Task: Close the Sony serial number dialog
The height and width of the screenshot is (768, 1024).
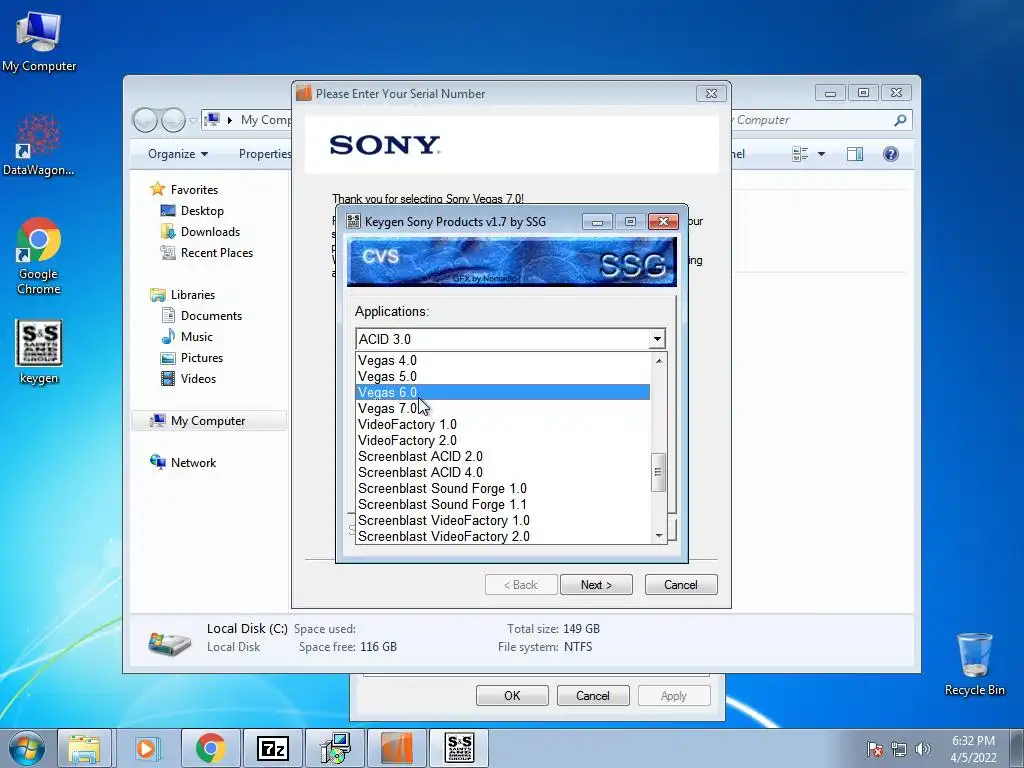Action: click(711, 93)
